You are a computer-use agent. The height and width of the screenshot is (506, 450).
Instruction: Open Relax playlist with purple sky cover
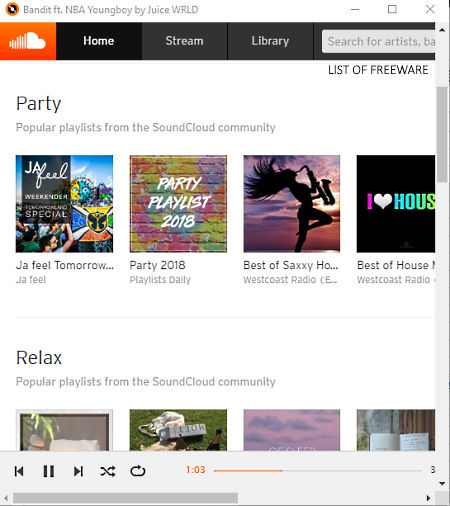pyautogui.click(x=292, y=430)
